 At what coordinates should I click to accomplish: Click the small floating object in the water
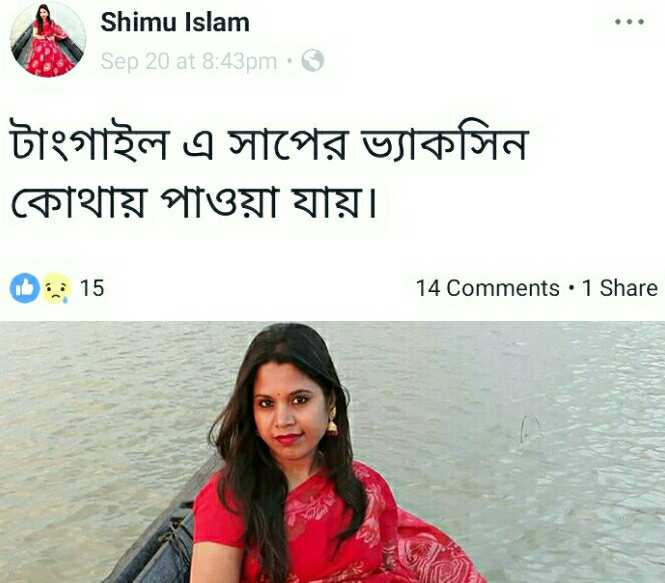(529, 430)
